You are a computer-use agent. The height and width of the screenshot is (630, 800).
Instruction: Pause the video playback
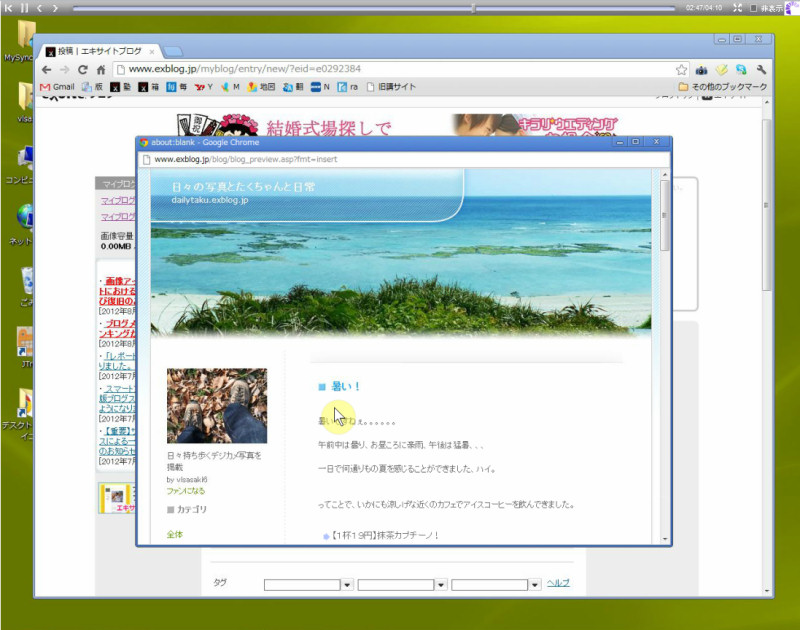[x=24, y=8]
